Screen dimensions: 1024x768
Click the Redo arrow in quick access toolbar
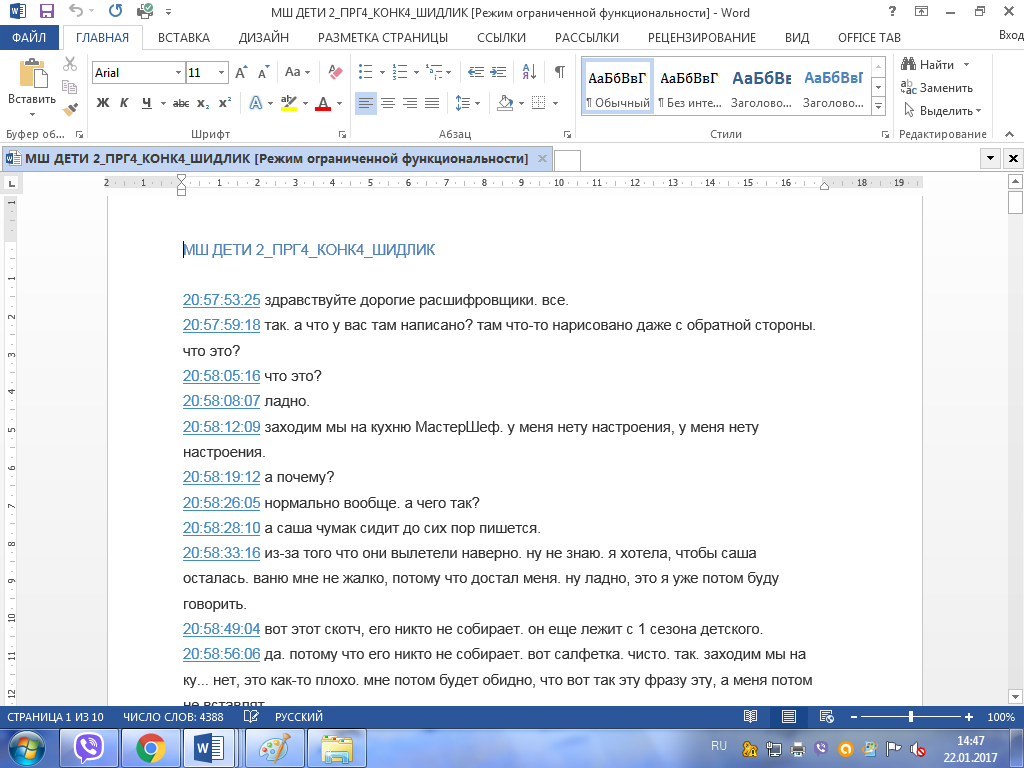tap(116, 11)
